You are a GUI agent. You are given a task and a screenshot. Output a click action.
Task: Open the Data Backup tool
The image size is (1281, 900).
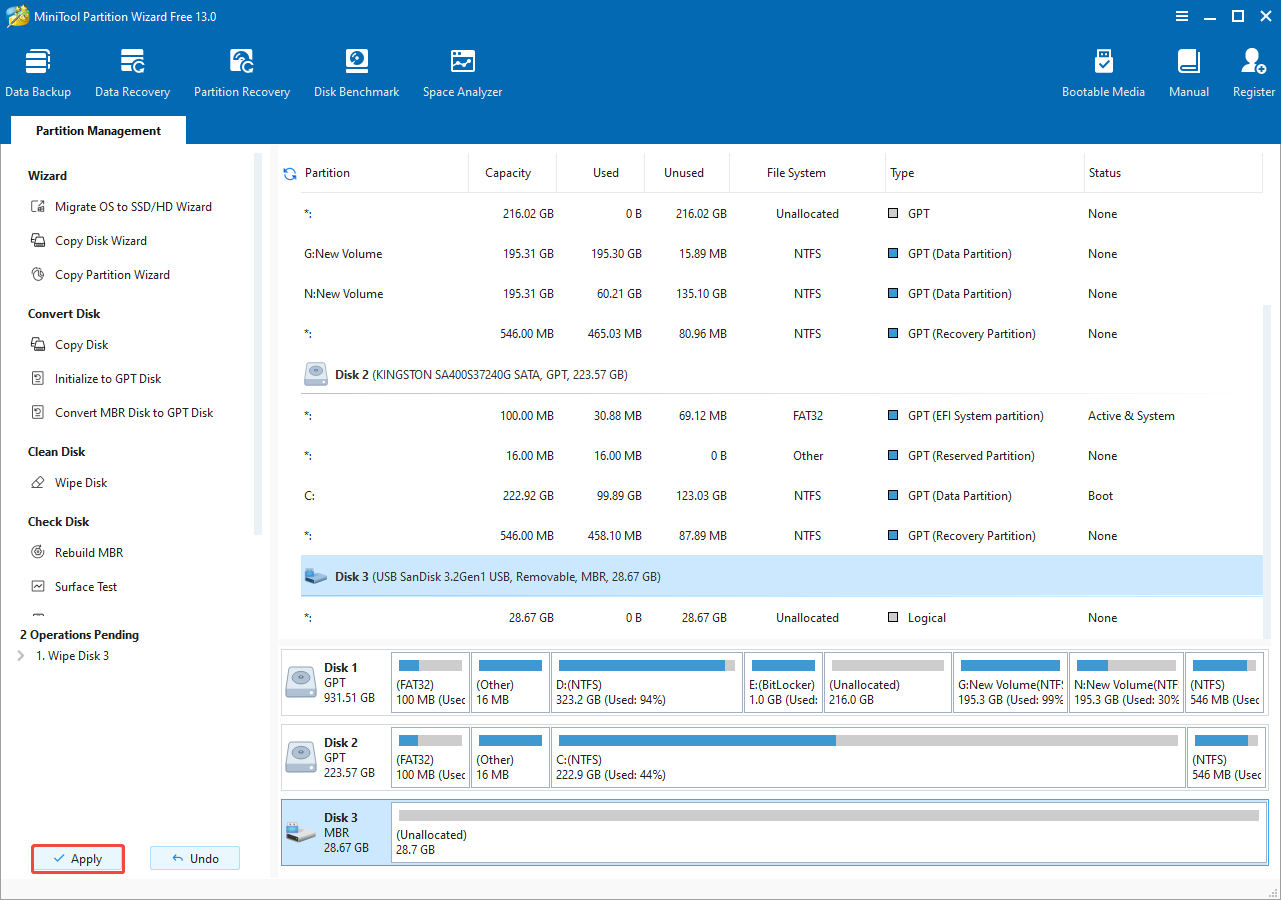38,70
